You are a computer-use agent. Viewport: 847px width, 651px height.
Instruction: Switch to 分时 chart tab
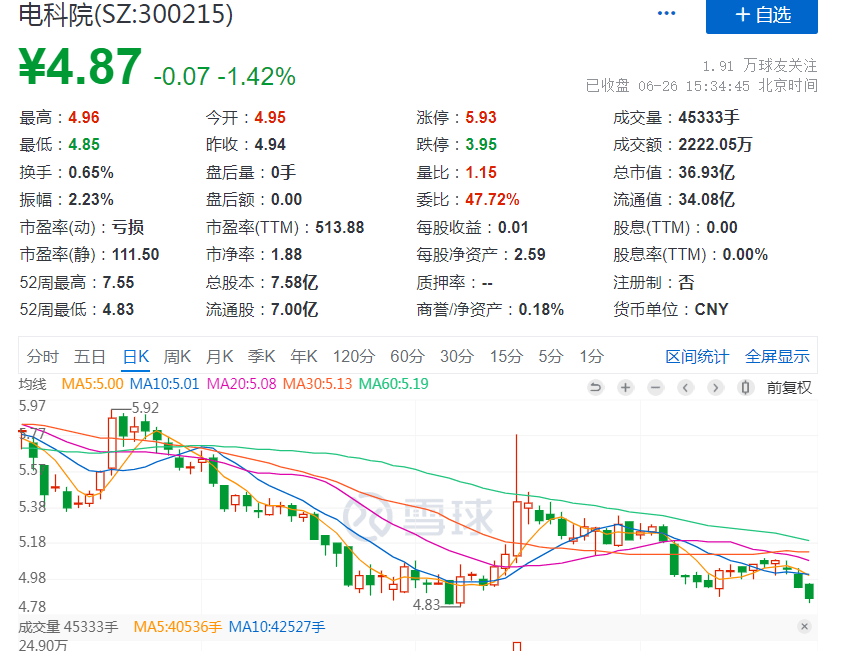[43, 357]
